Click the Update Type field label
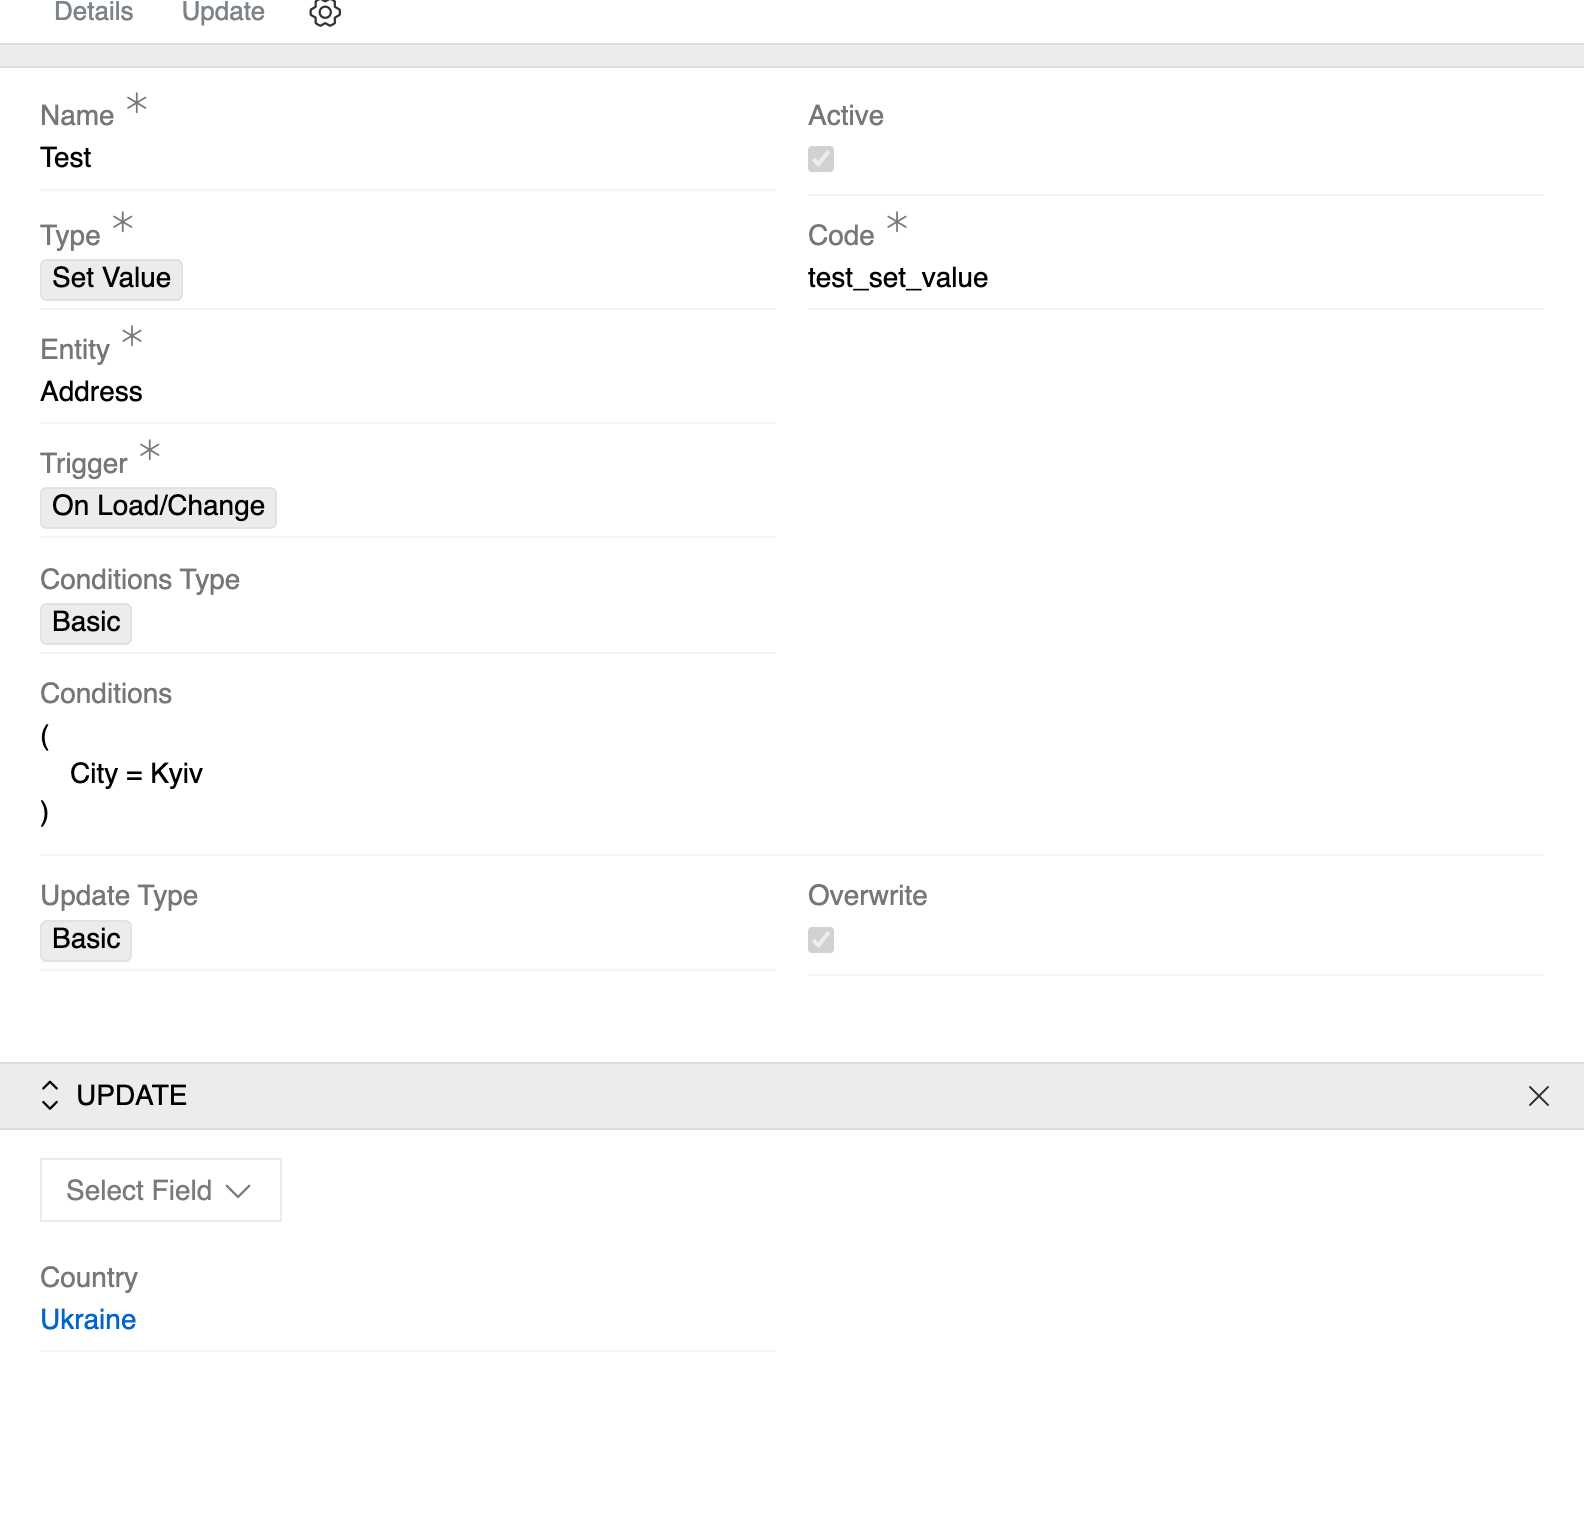The width and height of the screenshot is (1584, 1524). (119, 896)
